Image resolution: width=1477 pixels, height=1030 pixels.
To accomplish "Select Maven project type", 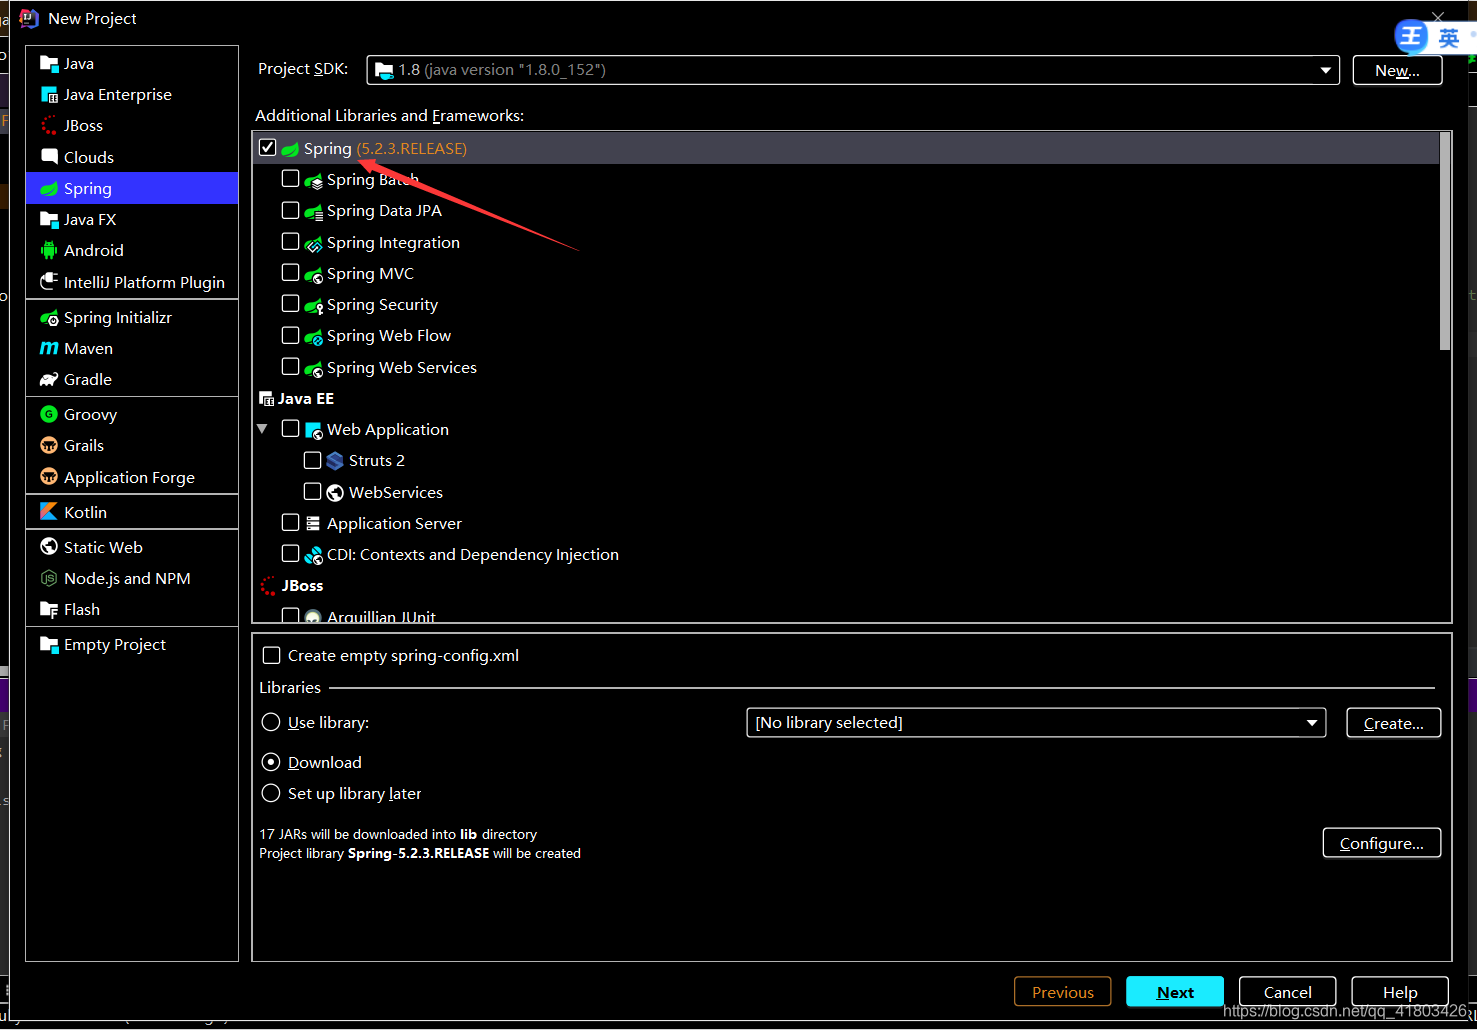I will 132,349.
